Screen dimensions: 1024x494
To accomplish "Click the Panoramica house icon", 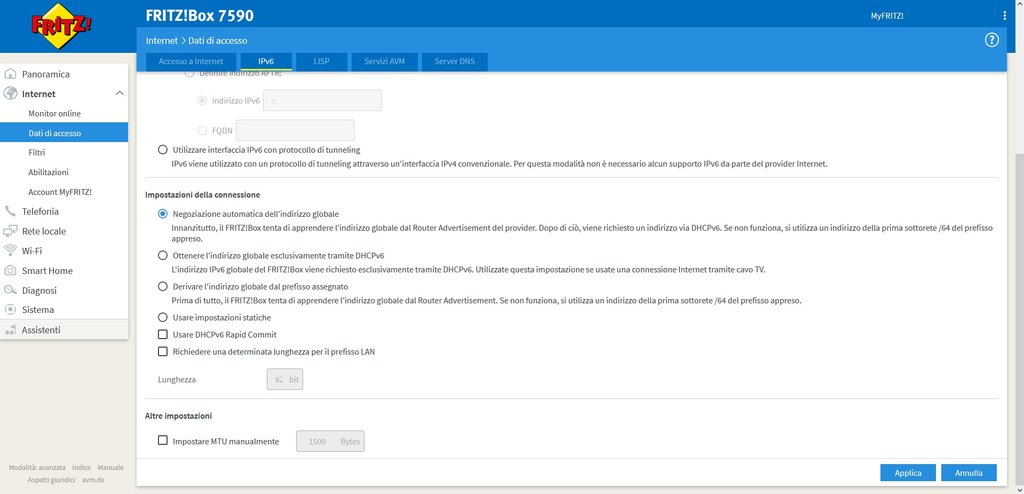I will [x=10, y=74].
